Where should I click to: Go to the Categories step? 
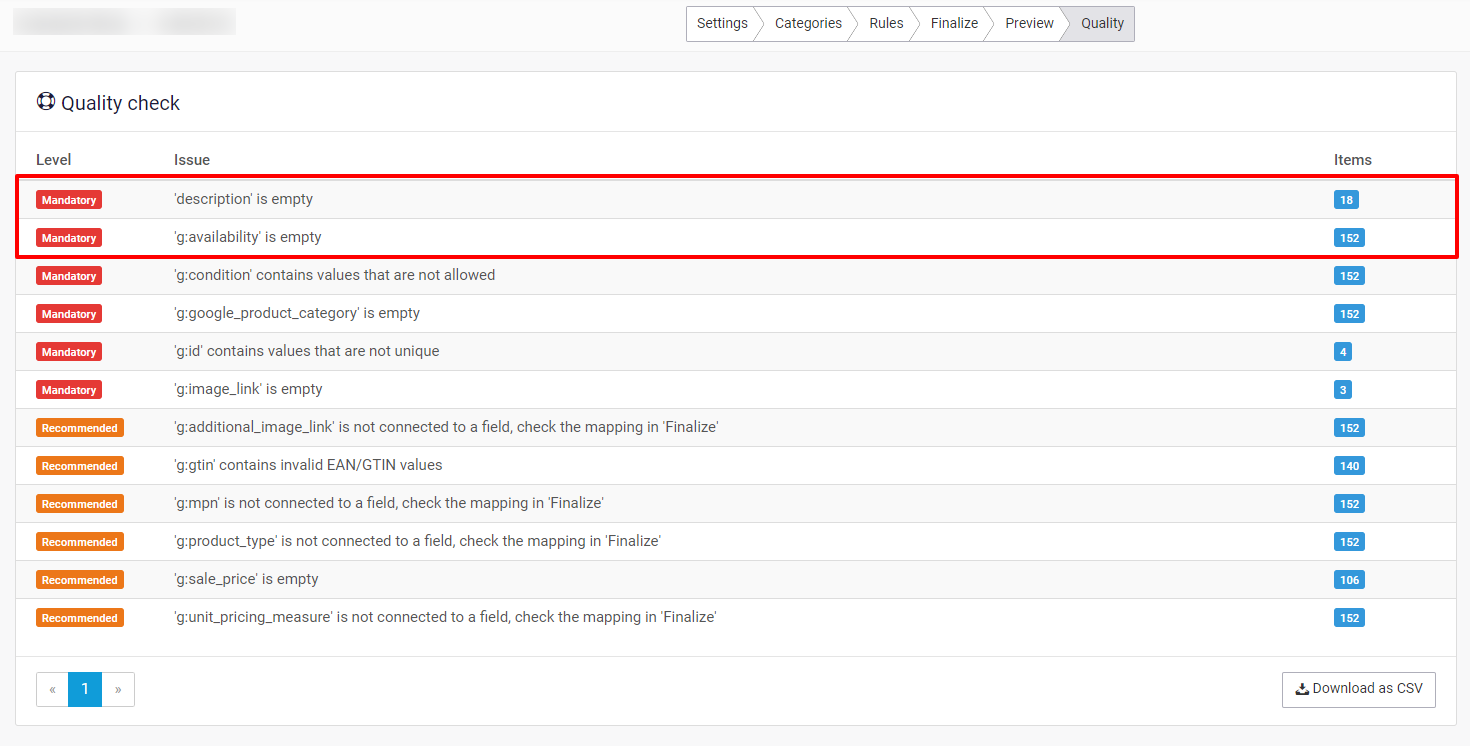[x=808, y=24]
